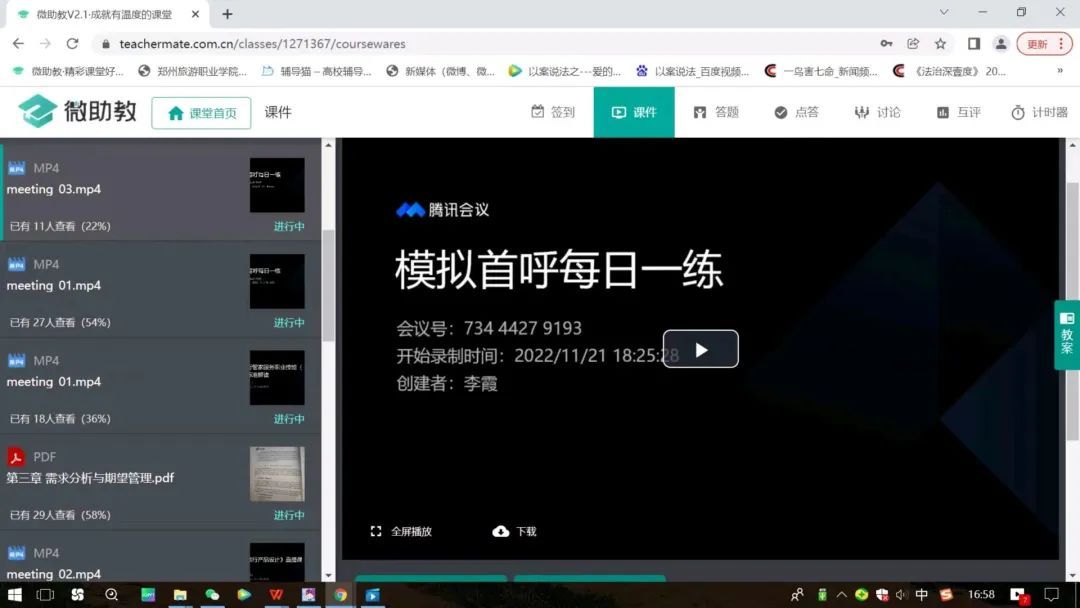Click the PDF file thumbnail
The height and width of the screenshot is (608, 1080).
click(x=277, y=474)
